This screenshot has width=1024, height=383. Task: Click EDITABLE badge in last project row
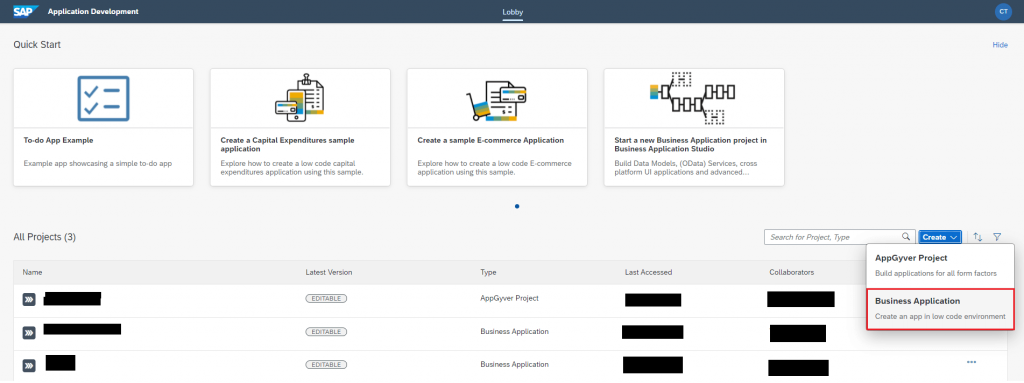tap(326, 364)
